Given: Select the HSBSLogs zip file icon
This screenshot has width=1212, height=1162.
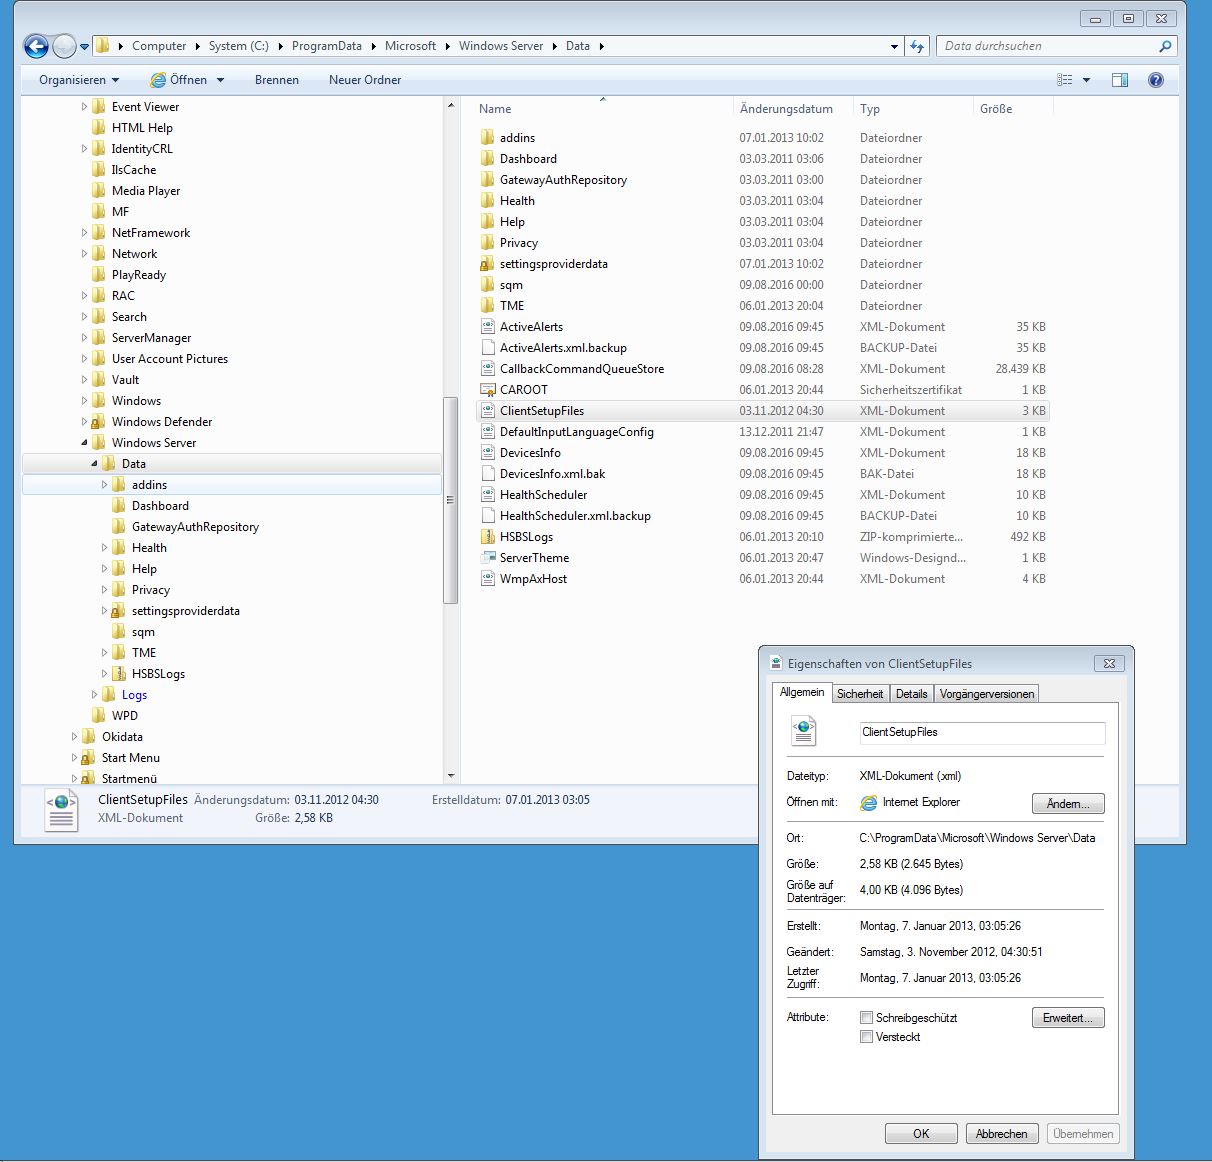Looking at the screenshot, I should (487, 537).
